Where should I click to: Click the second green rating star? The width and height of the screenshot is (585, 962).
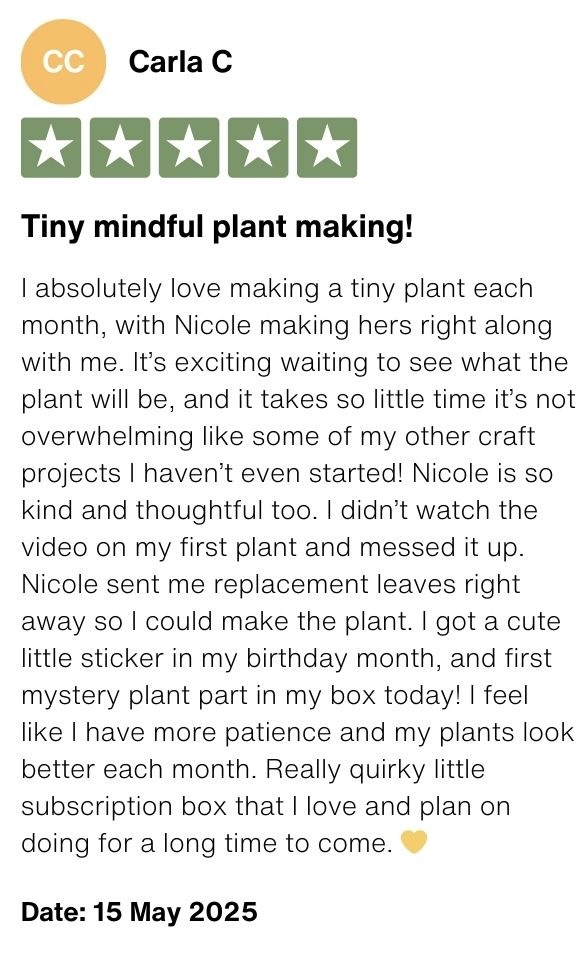click(x=120, y=148)
